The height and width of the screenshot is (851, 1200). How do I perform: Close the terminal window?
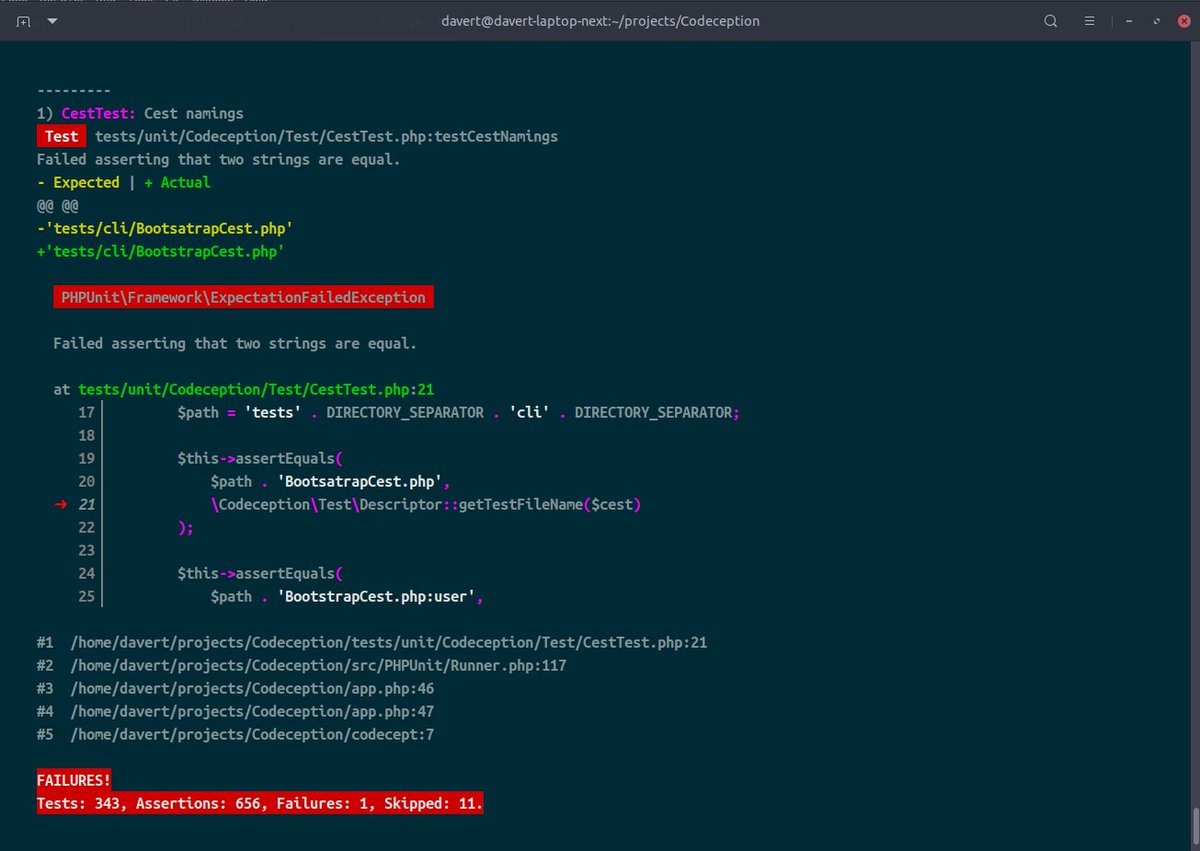pos(1183,21)
